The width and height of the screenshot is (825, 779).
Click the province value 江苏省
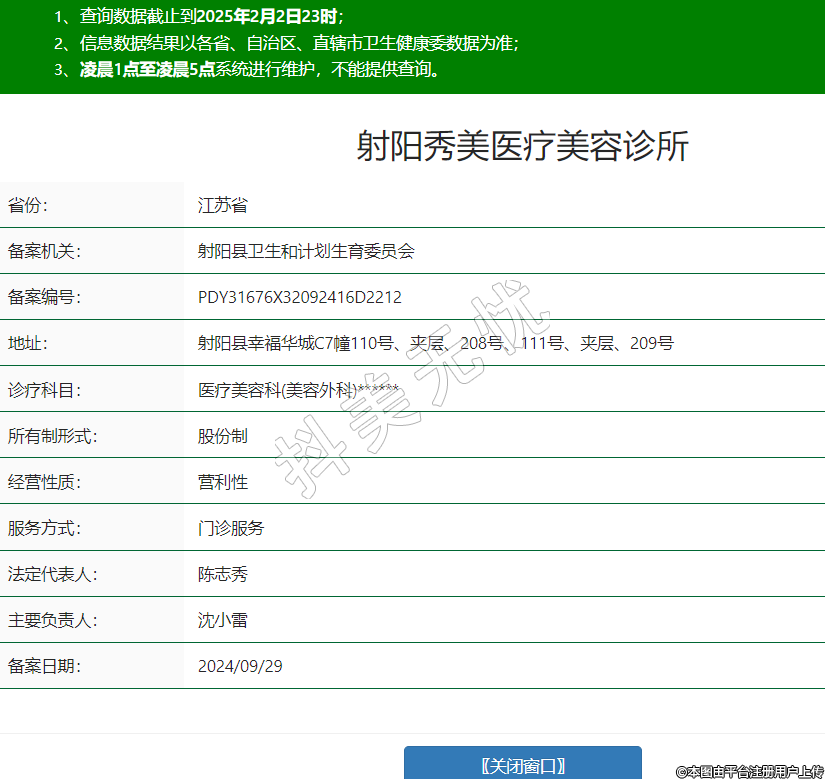[222, 206]
